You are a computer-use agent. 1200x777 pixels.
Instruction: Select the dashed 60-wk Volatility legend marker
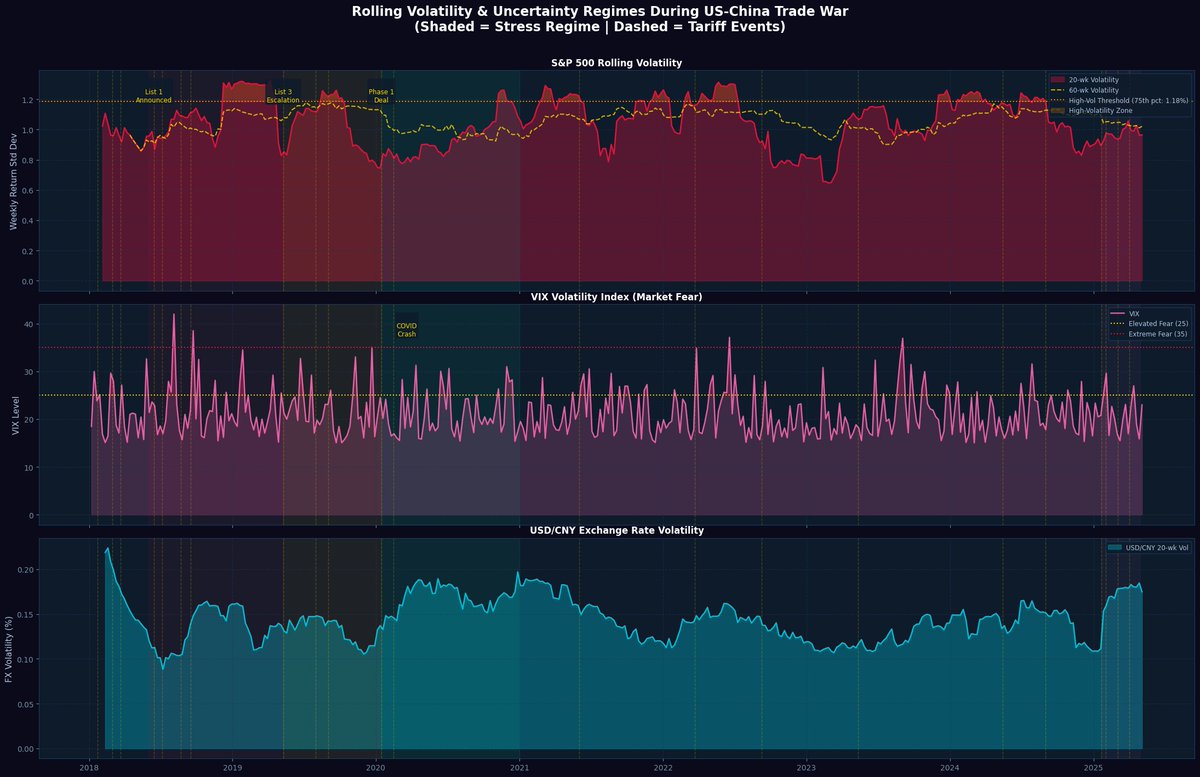(1057, 91)
